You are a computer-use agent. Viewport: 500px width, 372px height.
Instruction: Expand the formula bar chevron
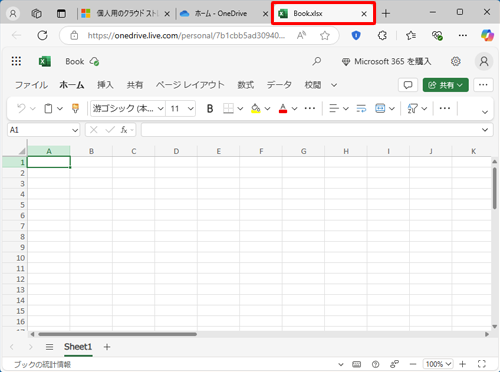(485, 130)
